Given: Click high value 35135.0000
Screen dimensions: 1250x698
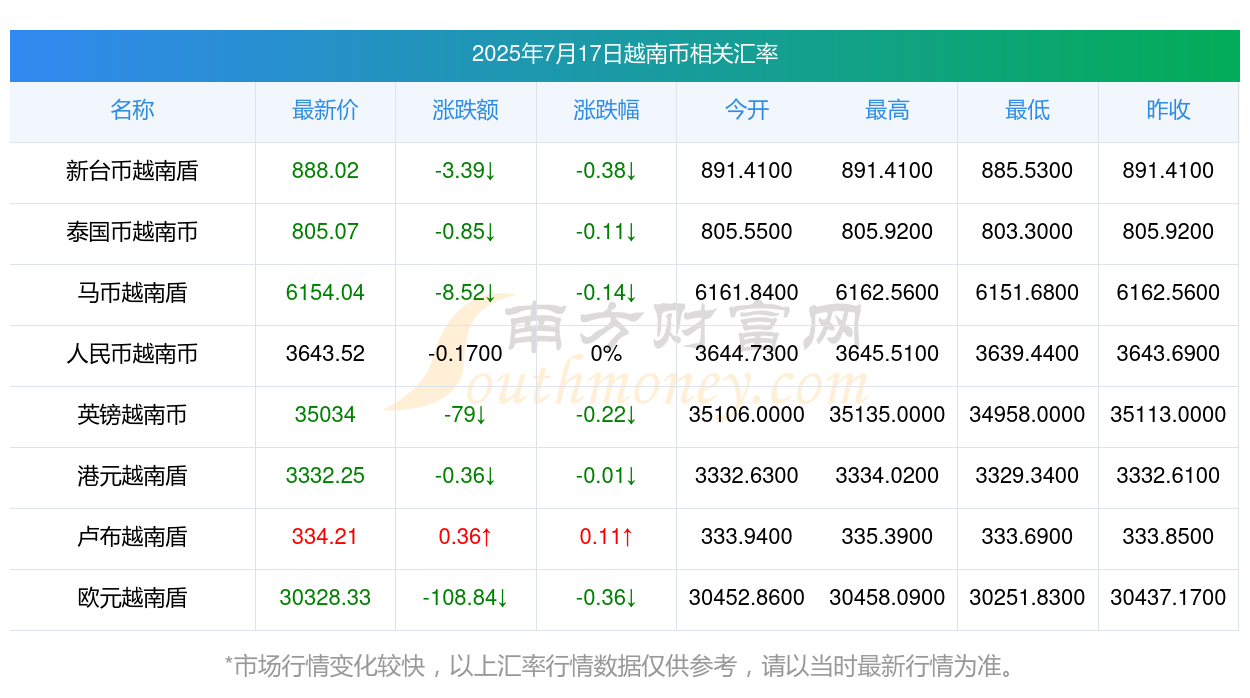Looking at the screenshot, I should 887,415.
